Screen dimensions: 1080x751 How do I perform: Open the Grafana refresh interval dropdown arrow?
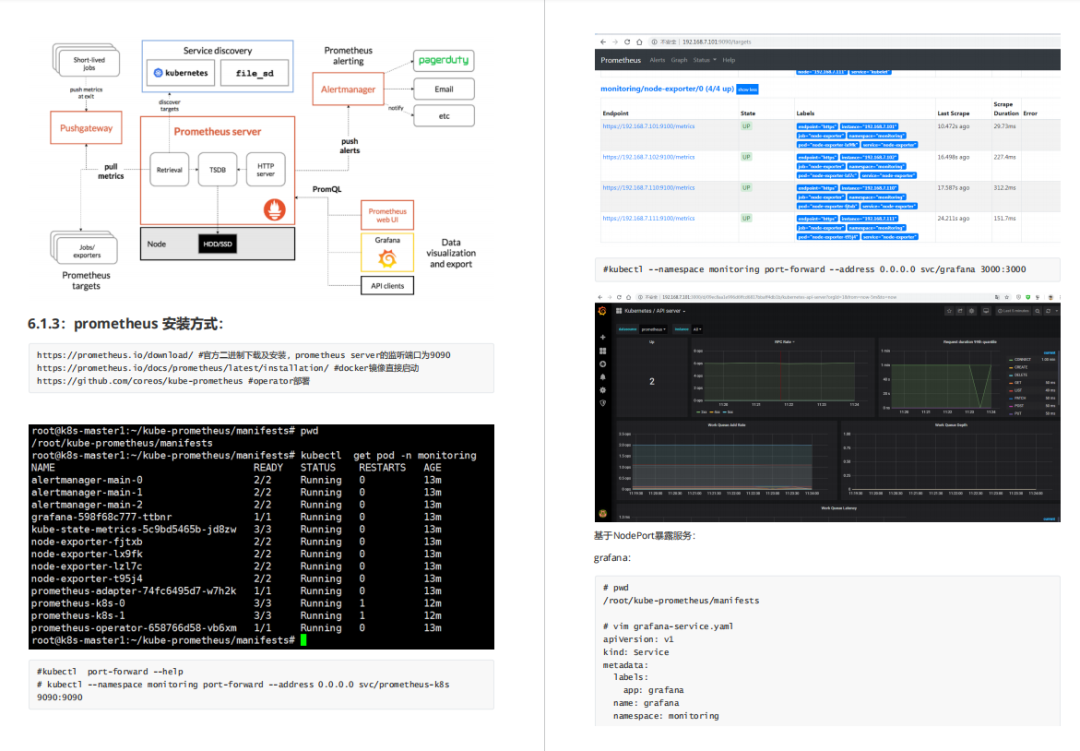pyautogui.click(x=1057, y=311)
